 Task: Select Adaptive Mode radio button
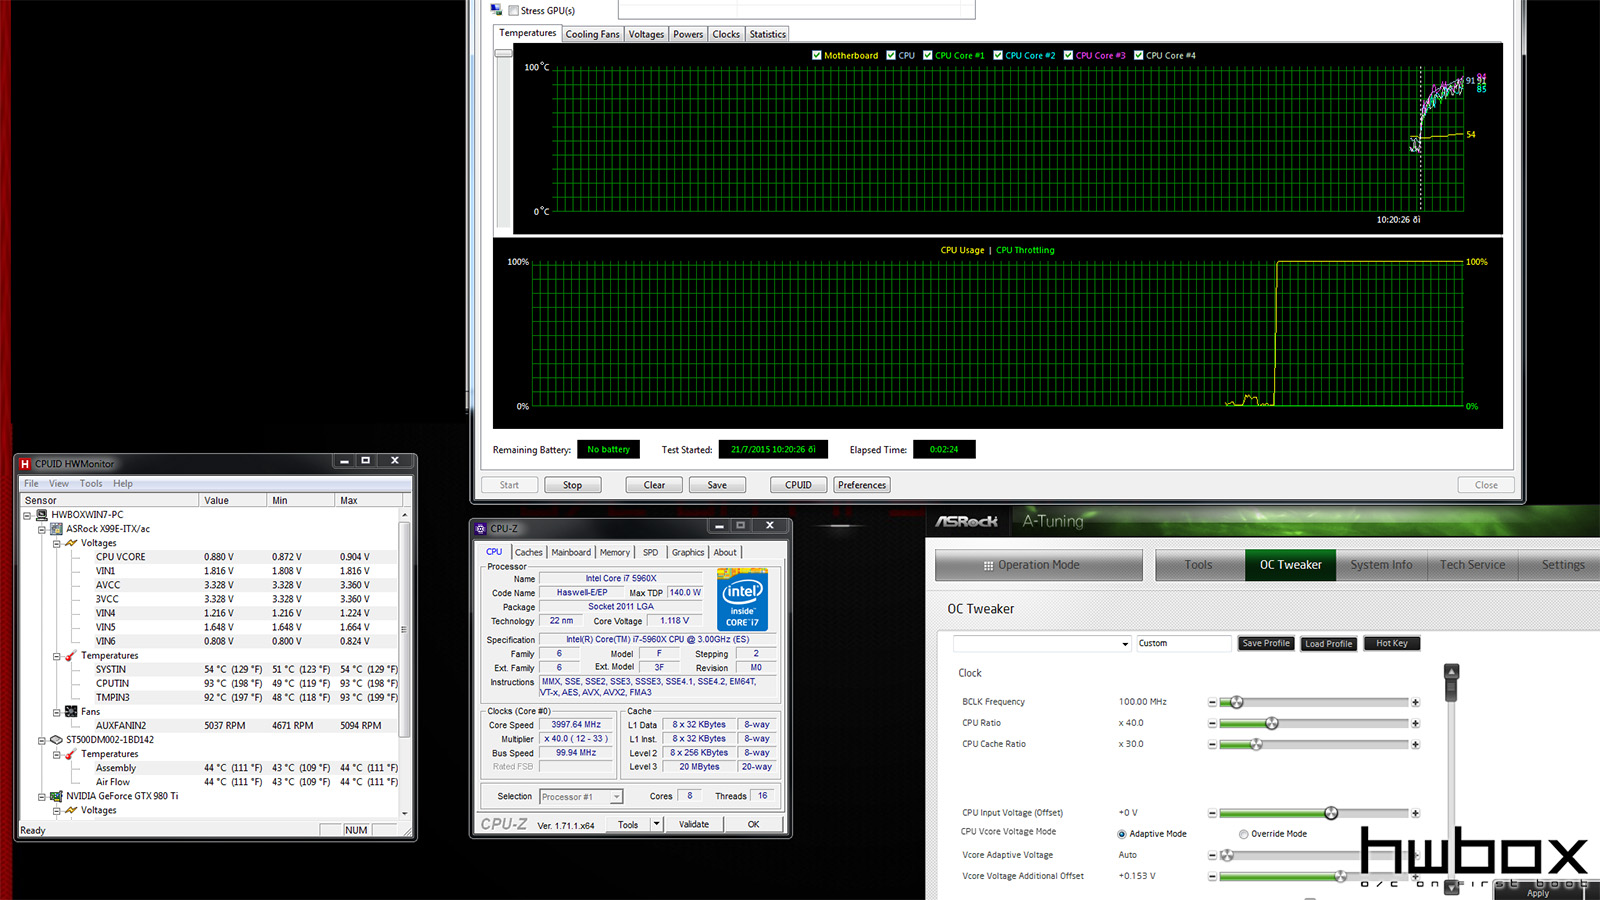pos(1122,834)
